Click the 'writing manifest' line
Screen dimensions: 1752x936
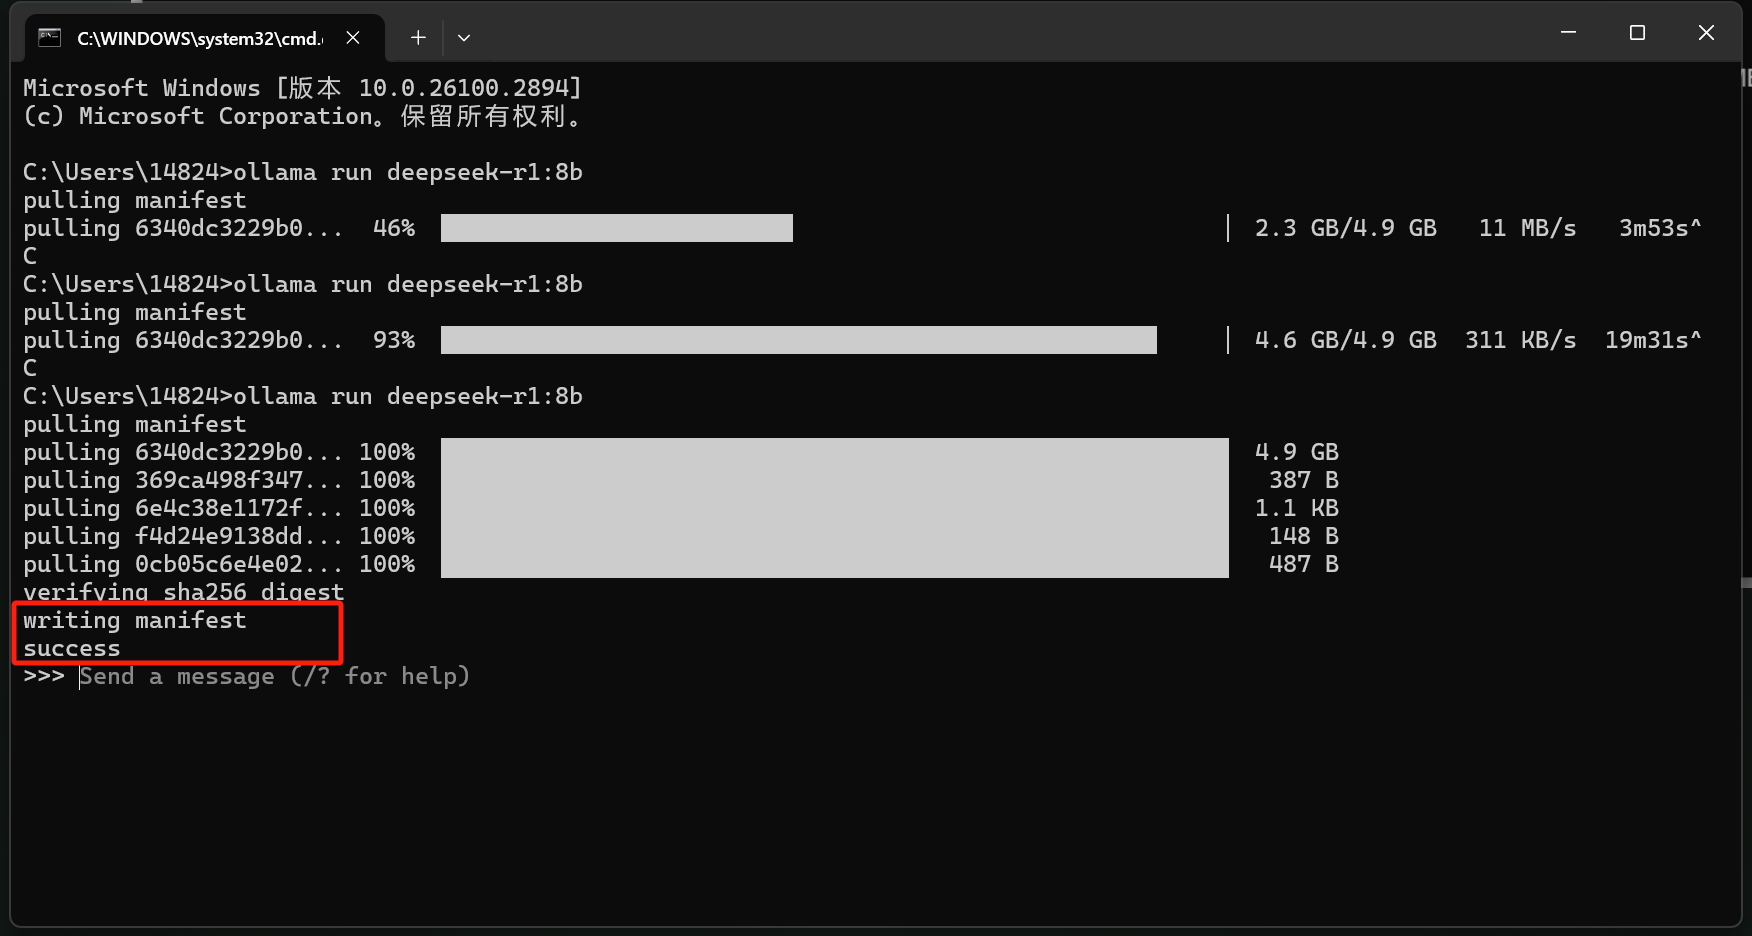[x=135, y=621]
